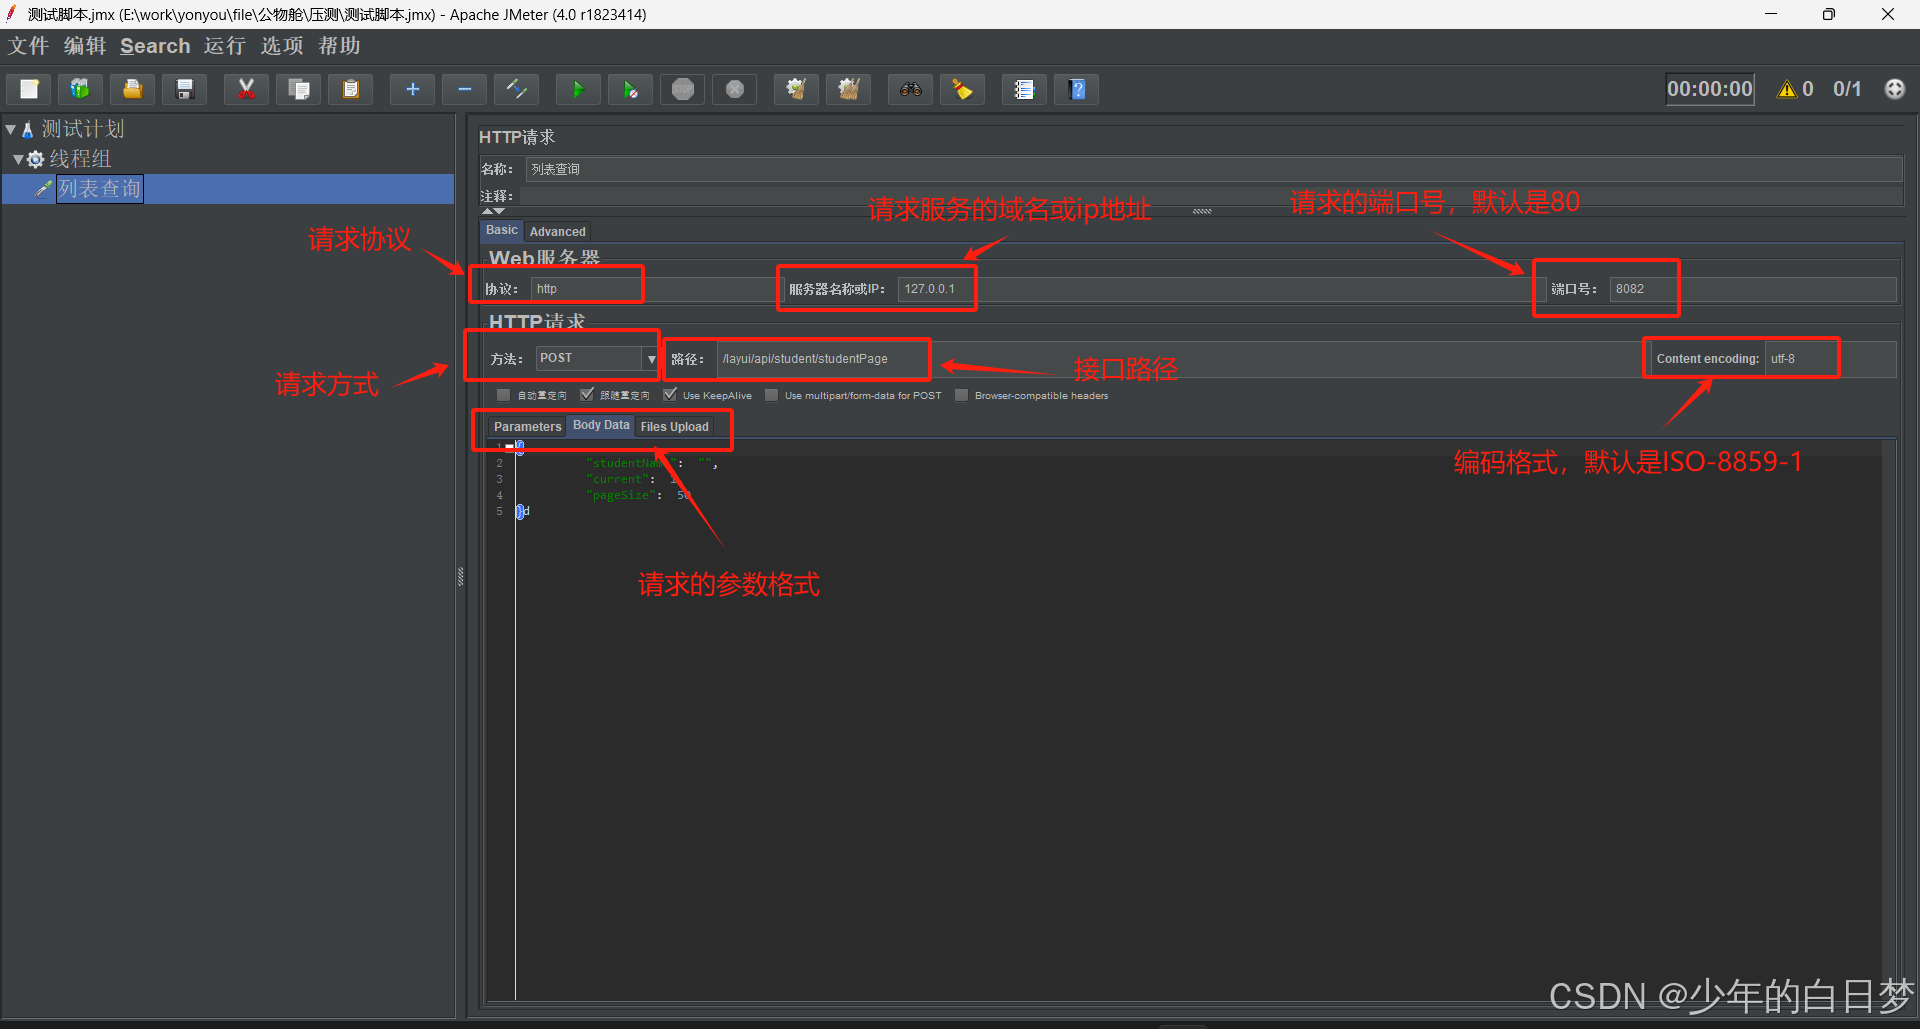1920x1029 pixels.
Task: Click the elapsed time 00:00:00 display
Action: pyautogui.click(x=1710, y=89)
